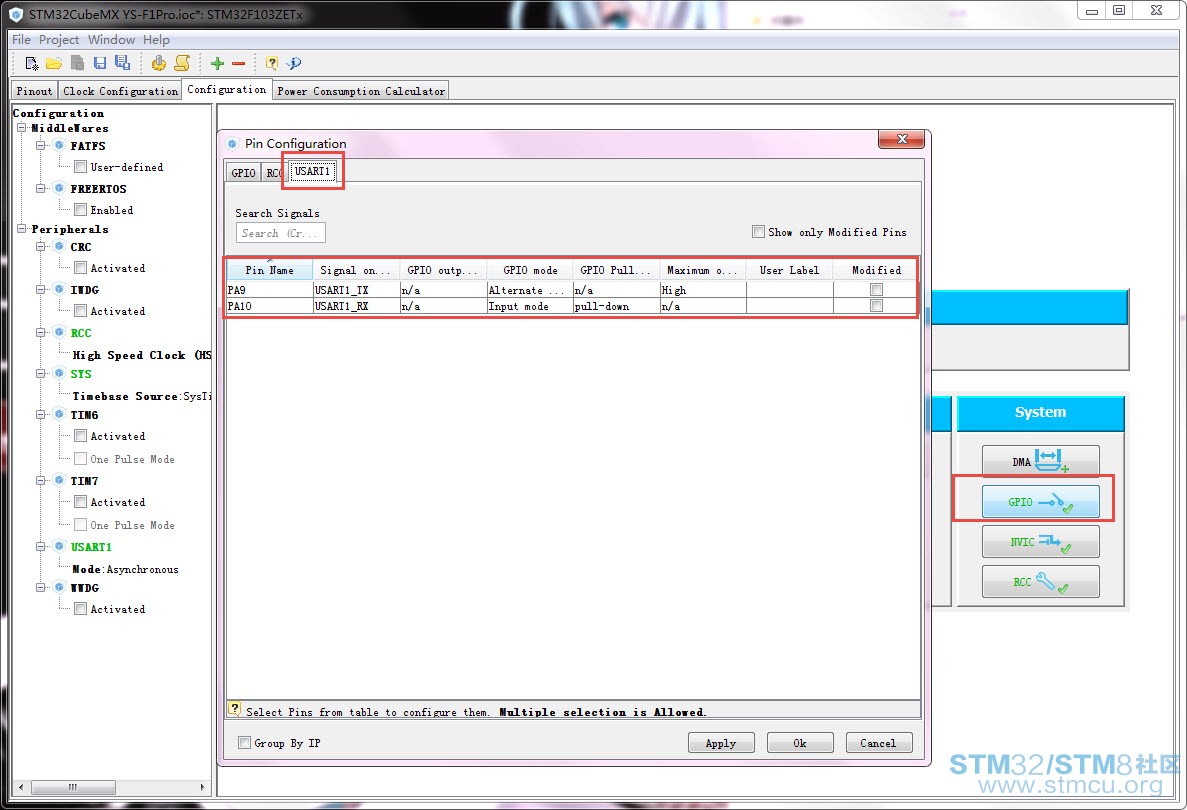Click the Apply button
The image size is (1187, 810).
721,743
